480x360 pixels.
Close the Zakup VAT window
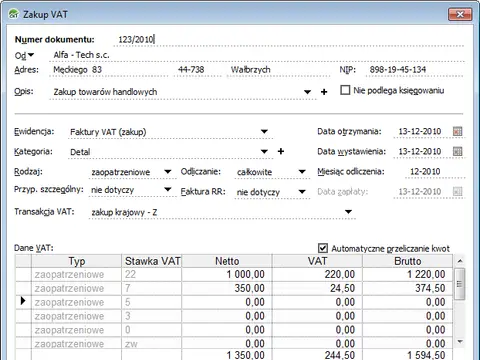(460, 14)
